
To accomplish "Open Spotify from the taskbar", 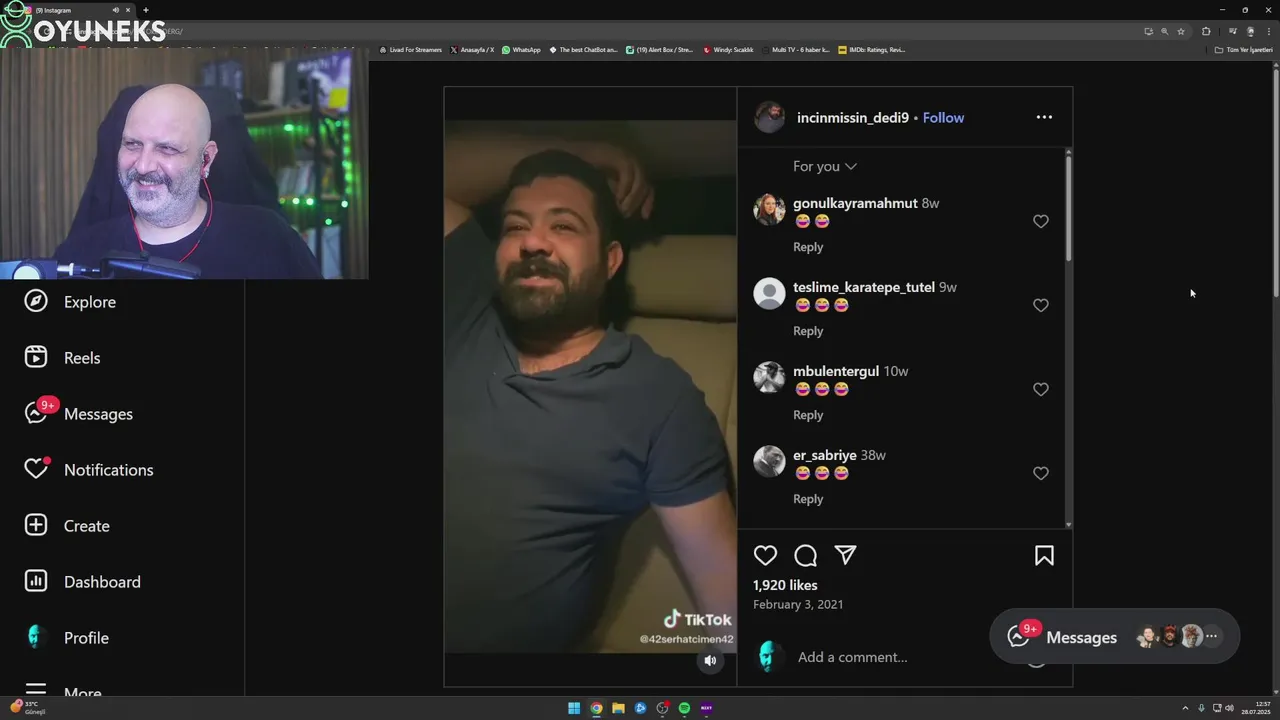I will click(x=684, y=708).
